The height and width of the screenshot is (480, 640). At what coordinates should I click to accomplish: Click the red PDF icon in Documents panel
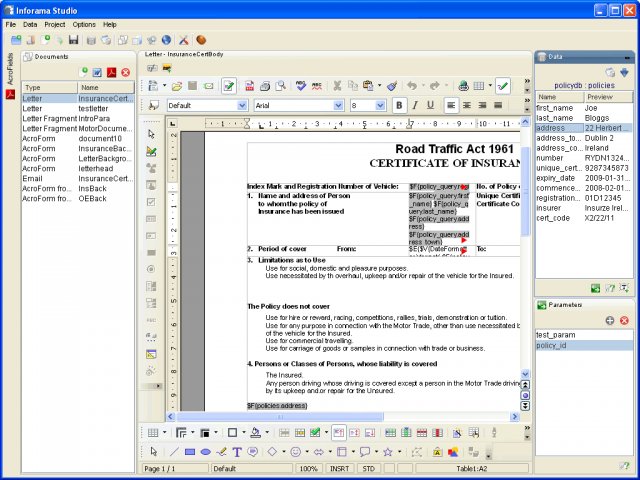(x=111, y=72)
